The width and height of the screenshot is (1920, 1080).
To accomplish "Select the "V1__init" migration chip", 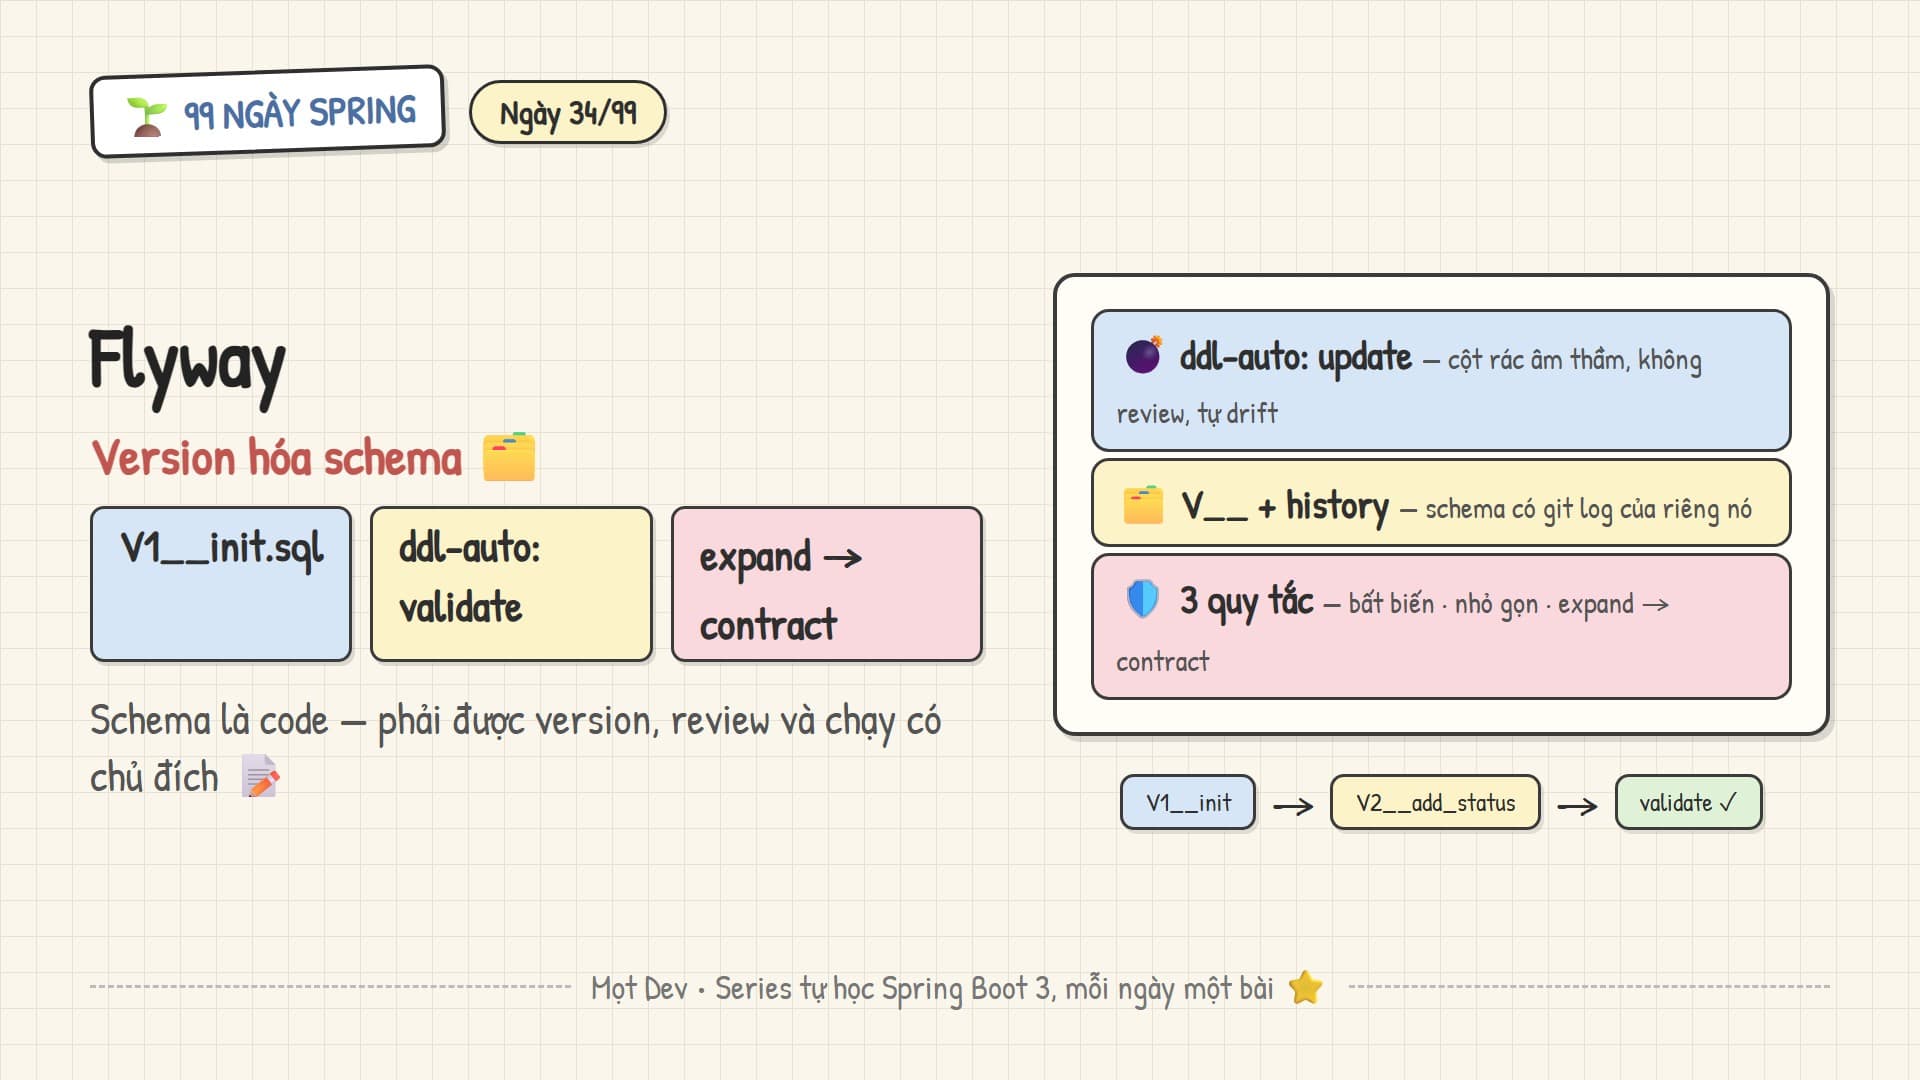I will (x=1188, y=802).
